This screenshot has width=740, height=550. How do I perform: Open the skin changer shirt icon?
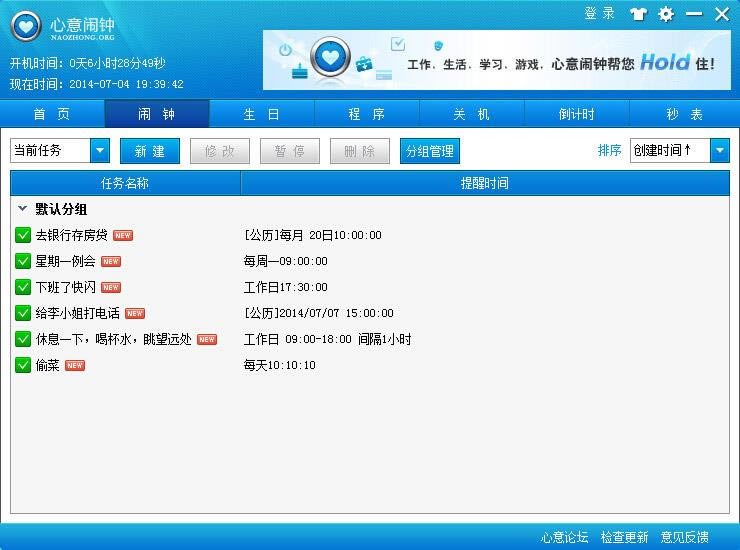point(638,14)
